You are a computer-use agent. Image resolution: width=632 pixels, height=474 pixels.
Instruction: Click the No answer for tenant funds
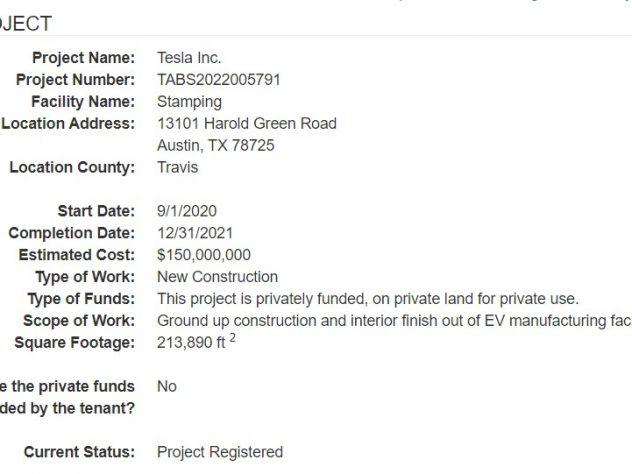[166, 386]
